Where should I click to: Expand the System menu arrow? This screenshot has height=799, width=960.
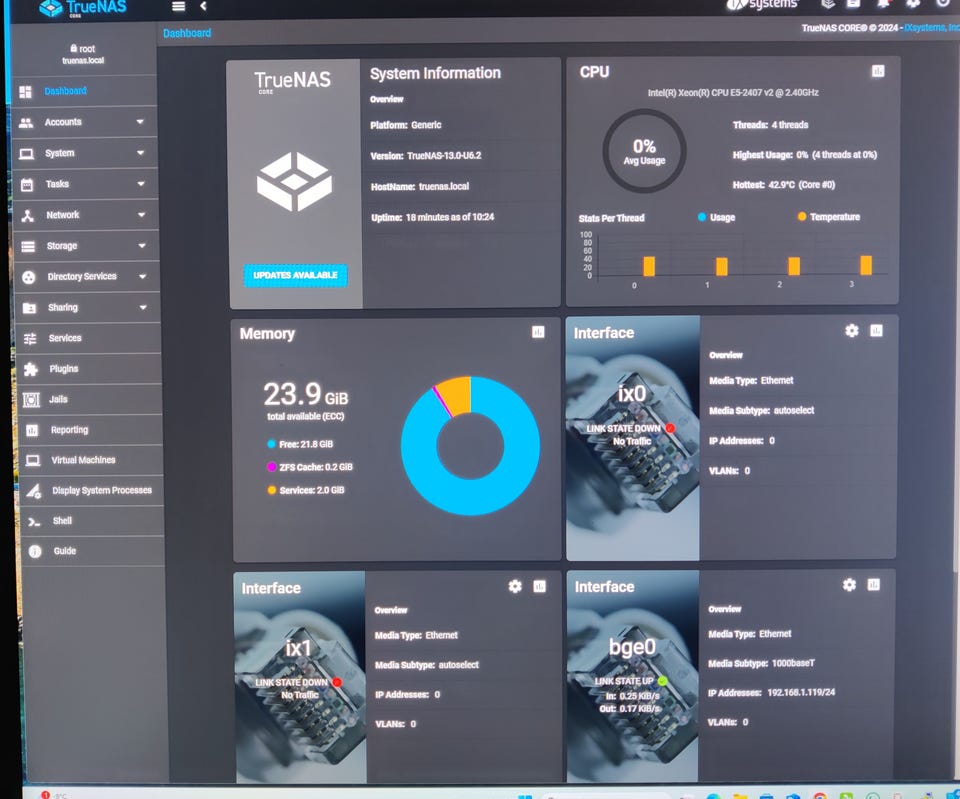click(141, 152)
